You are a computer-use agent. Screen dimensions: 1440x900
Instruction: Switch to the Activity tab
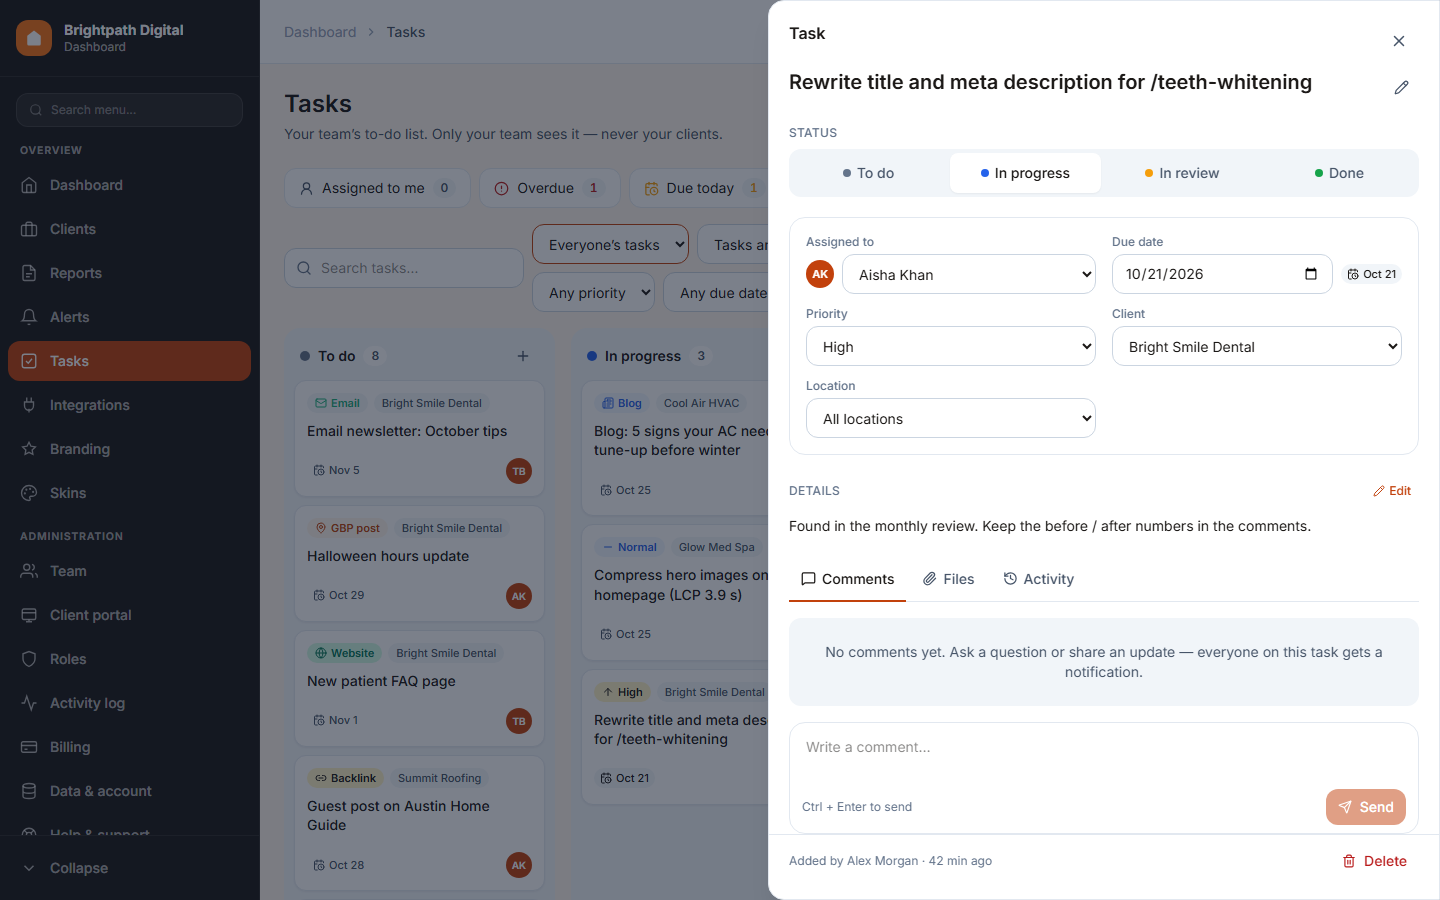pyautogui.click(x=1039, y=579)
